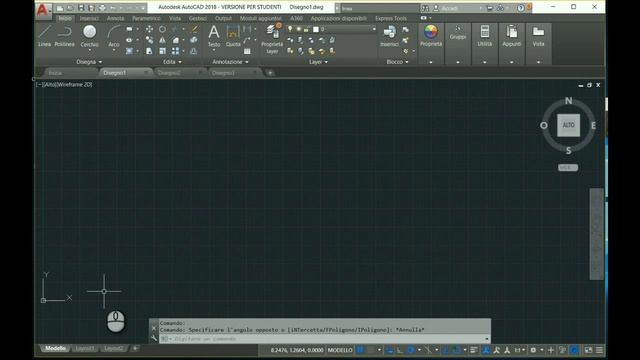This screenshot has width=640, height=360.
Task: Choose the Quota dimension tool
Action: (233, 36)
